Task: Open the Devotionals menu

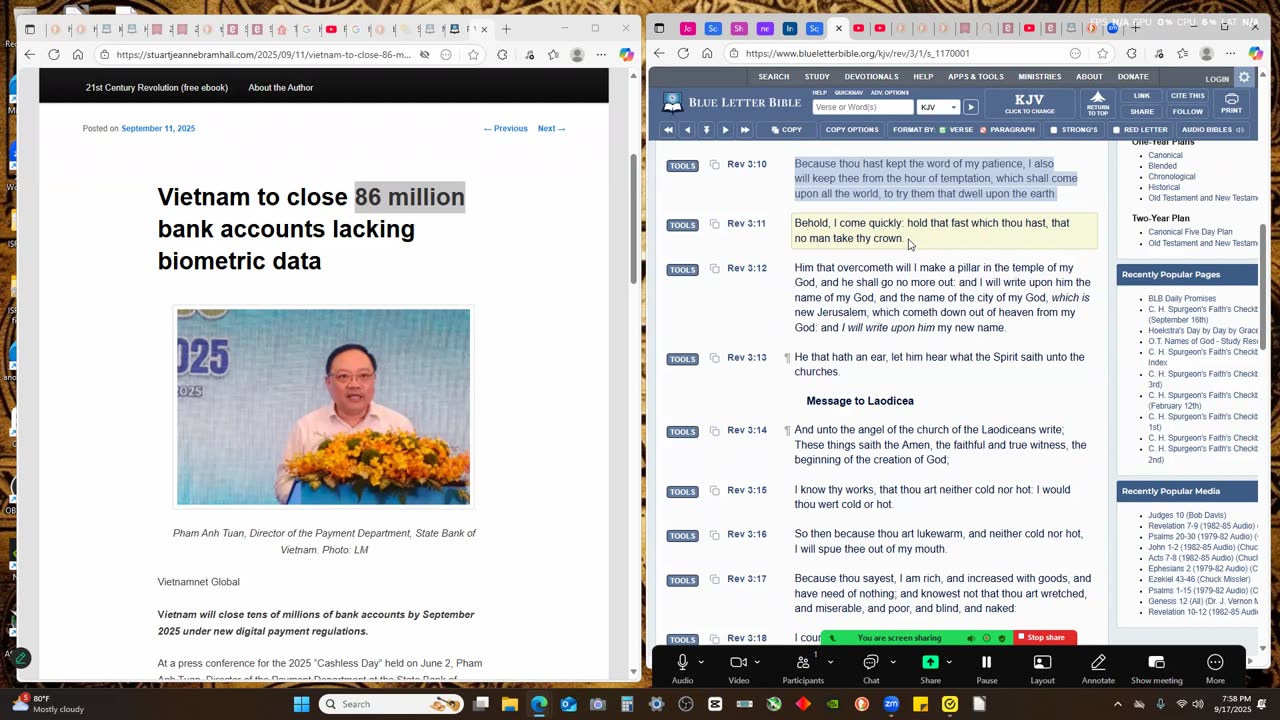Action: click(871, 77)
